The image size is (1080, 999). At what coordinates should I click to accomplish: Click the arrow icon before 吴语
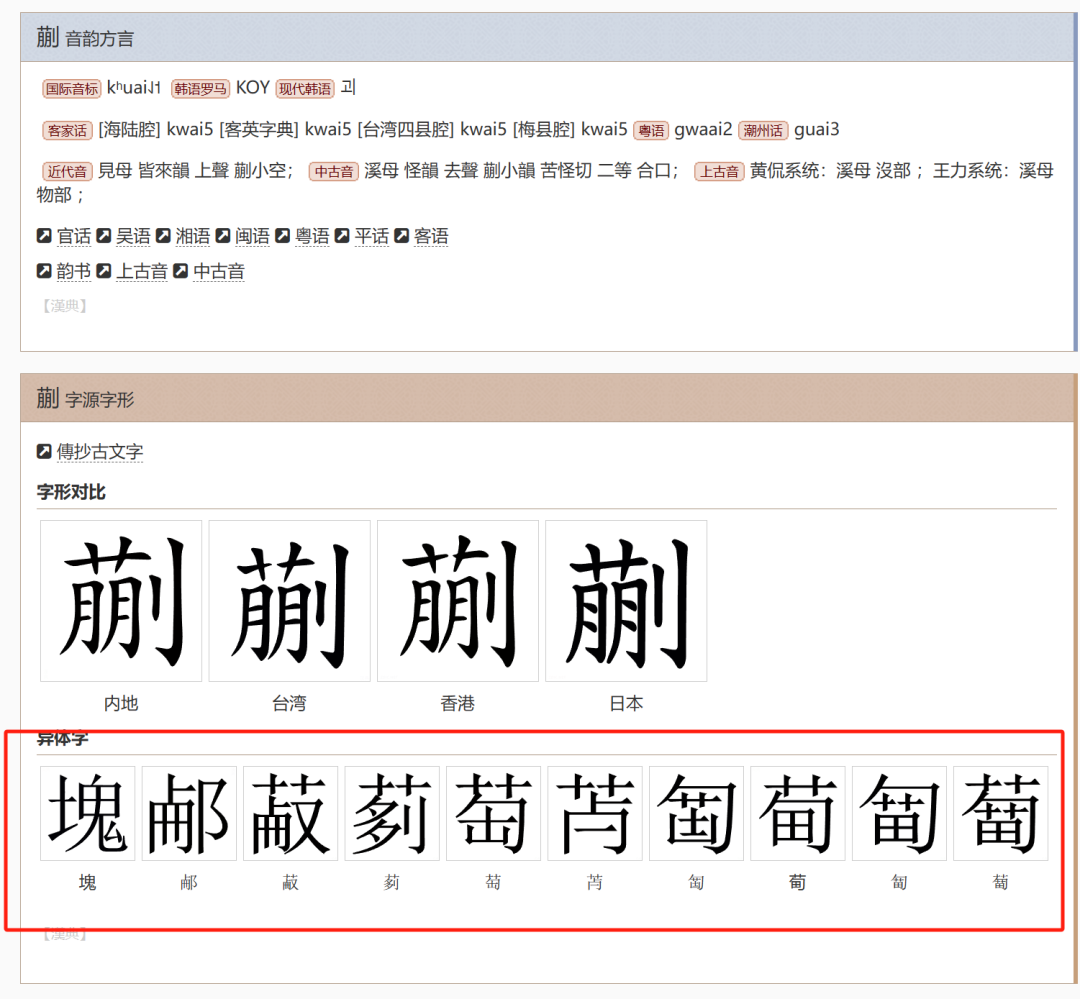coord(104,236)
